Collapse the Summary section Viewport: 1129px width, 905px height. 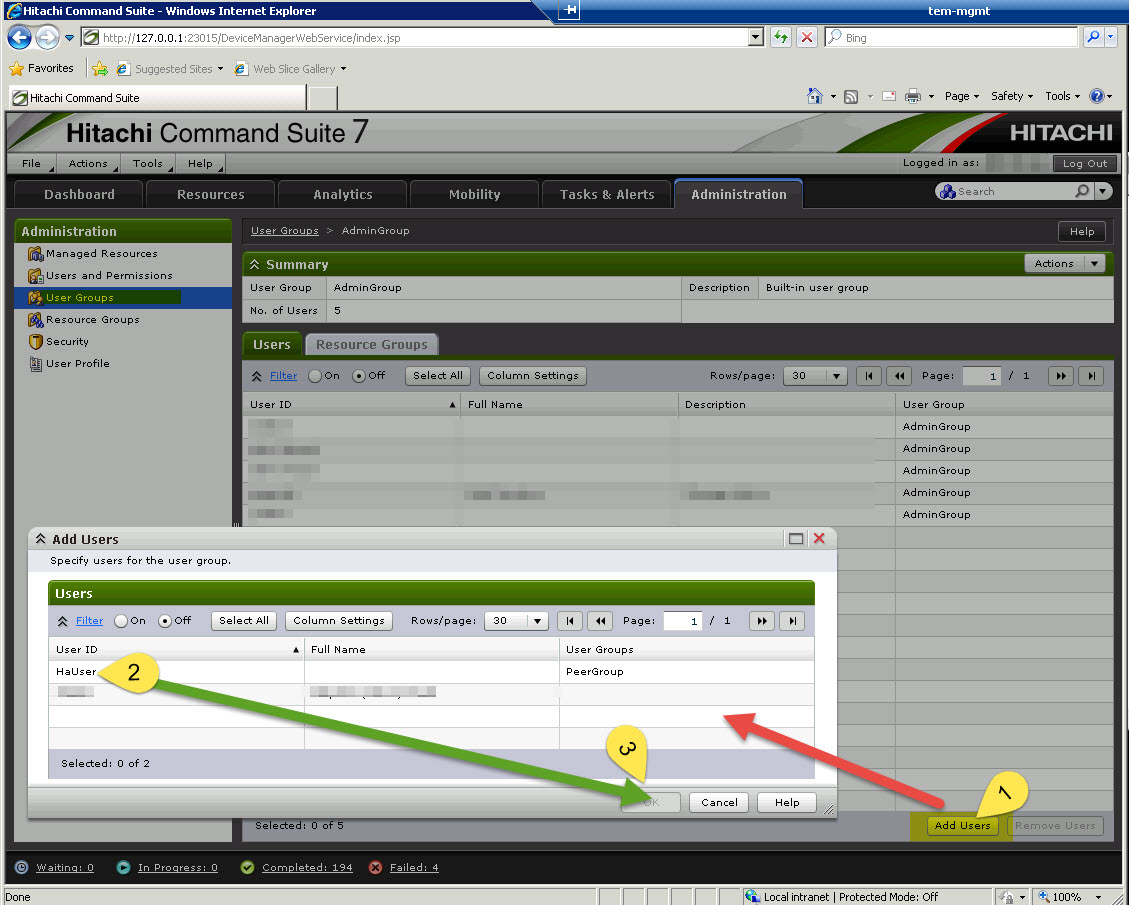point(254,264)
